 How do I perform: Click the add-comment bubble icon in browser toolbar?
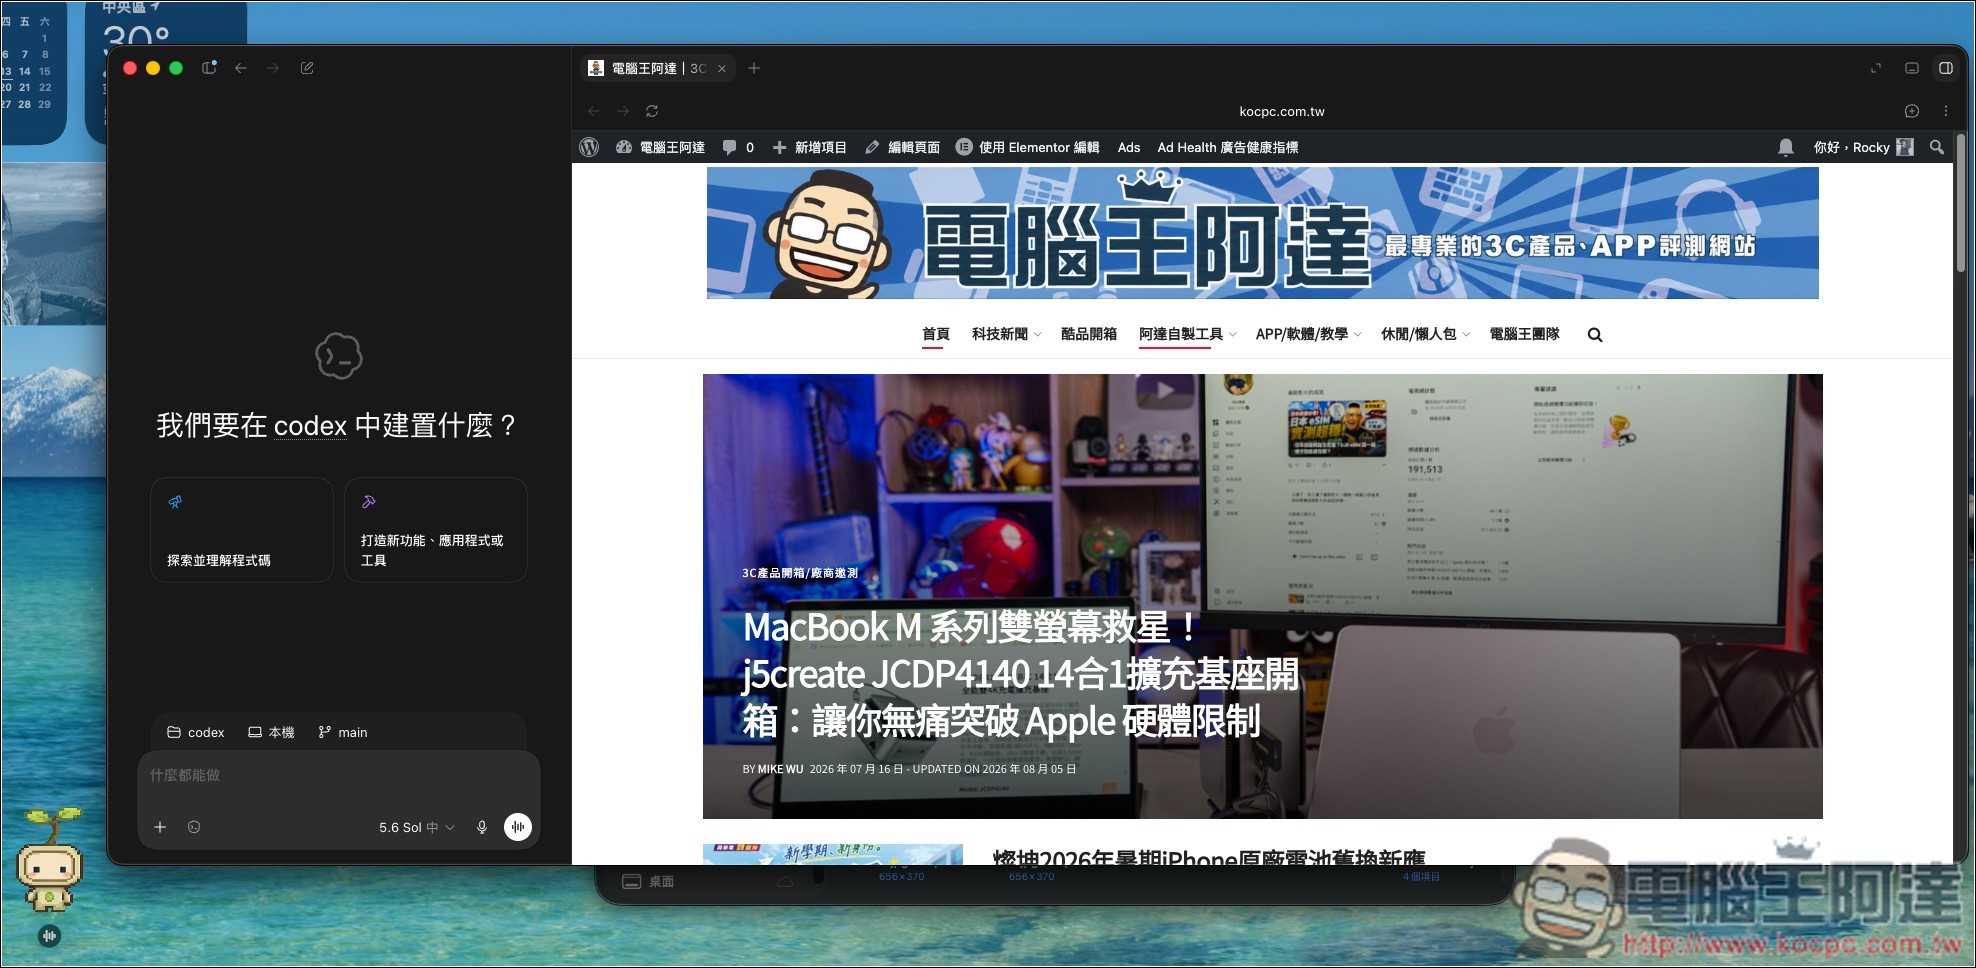[x=1912, y=111]
